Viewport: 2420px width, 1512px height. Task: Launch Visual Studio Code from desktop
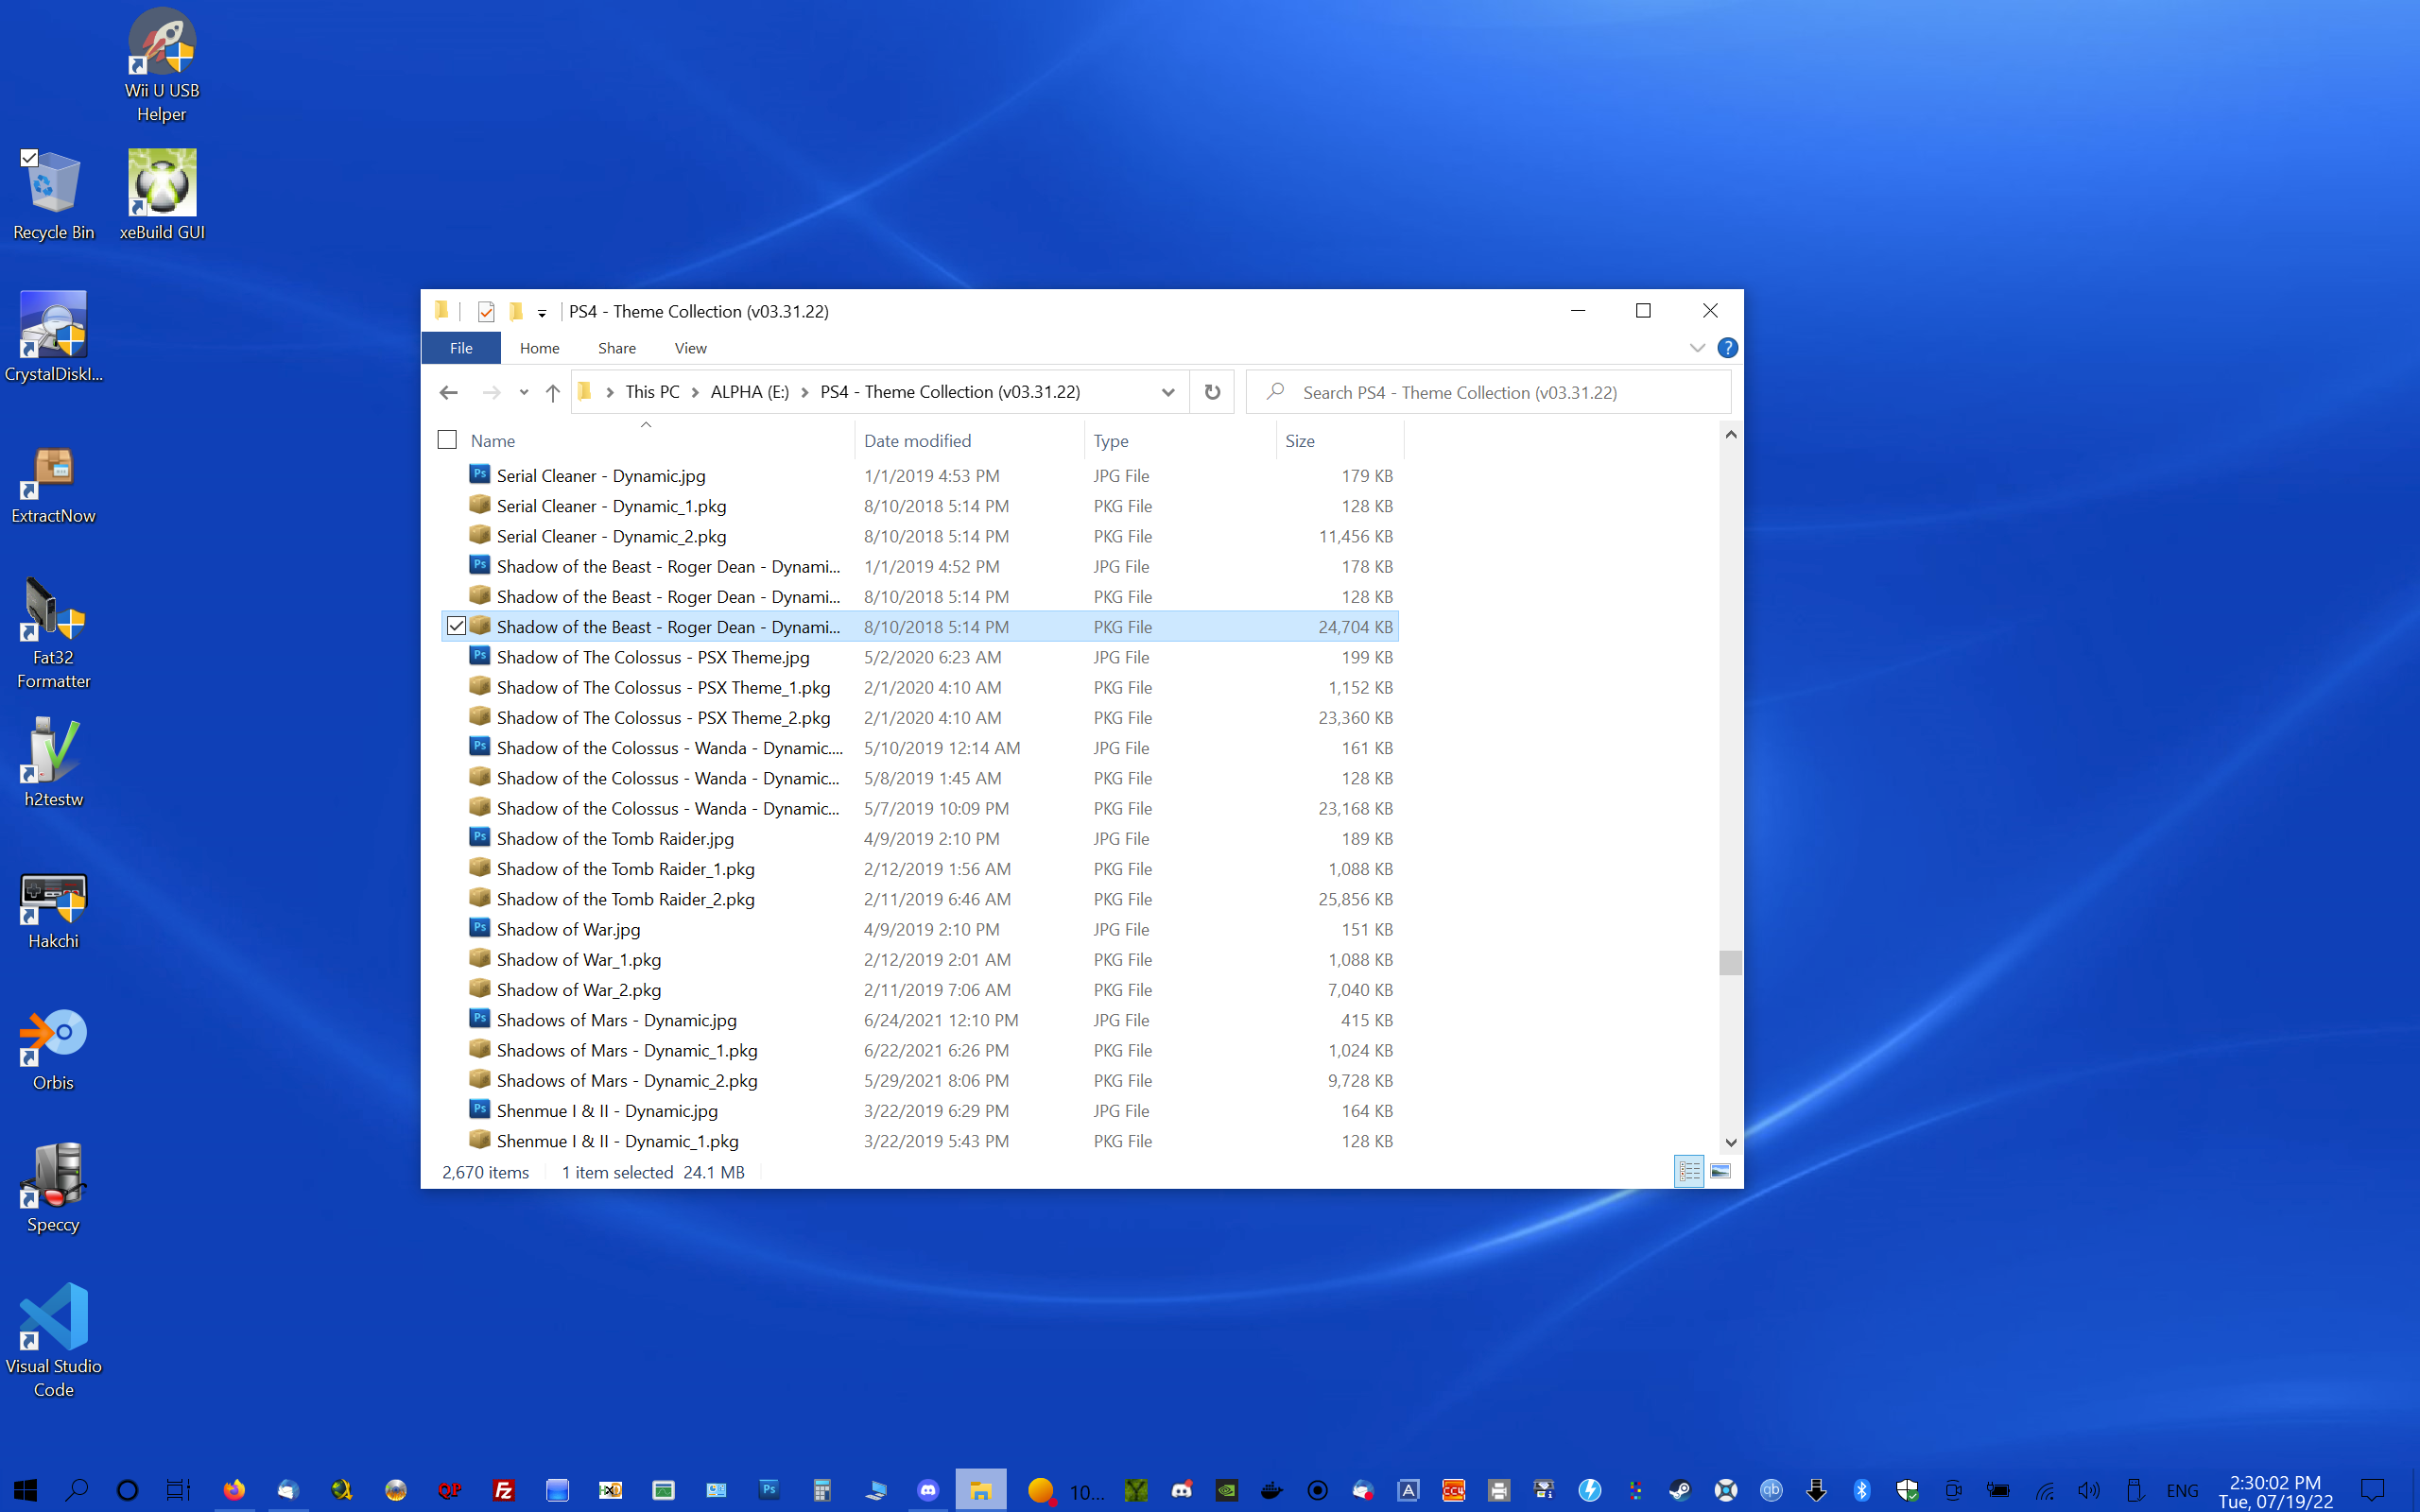point(53,1340)
